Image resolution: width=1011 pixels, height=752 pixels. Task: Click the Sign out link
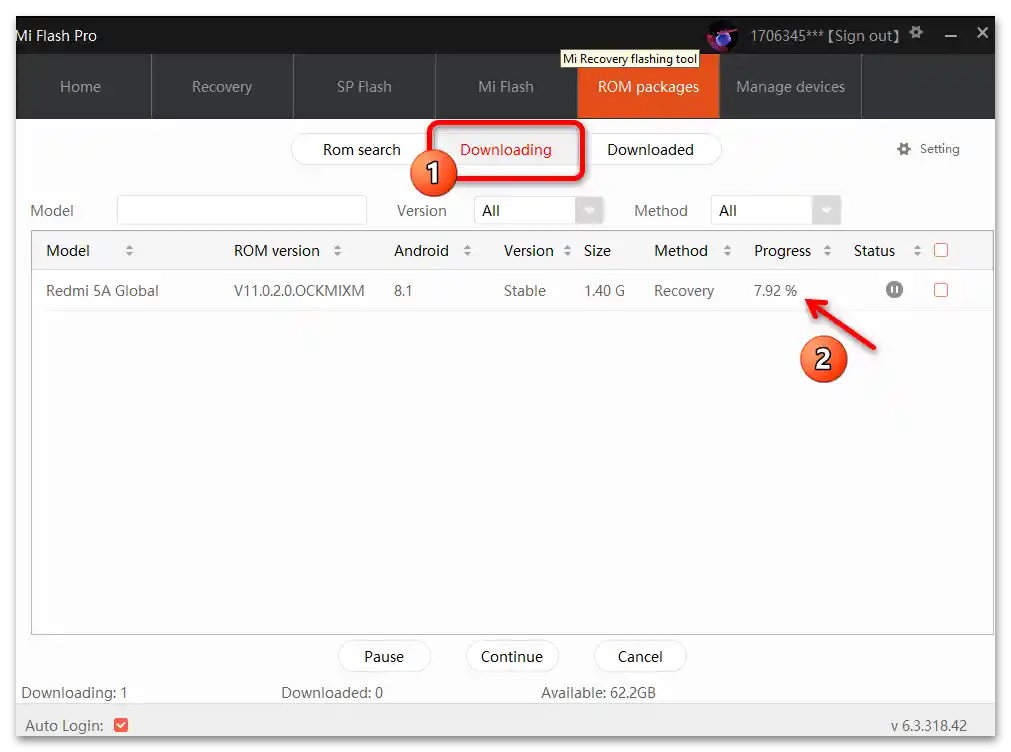coord(863,36)
